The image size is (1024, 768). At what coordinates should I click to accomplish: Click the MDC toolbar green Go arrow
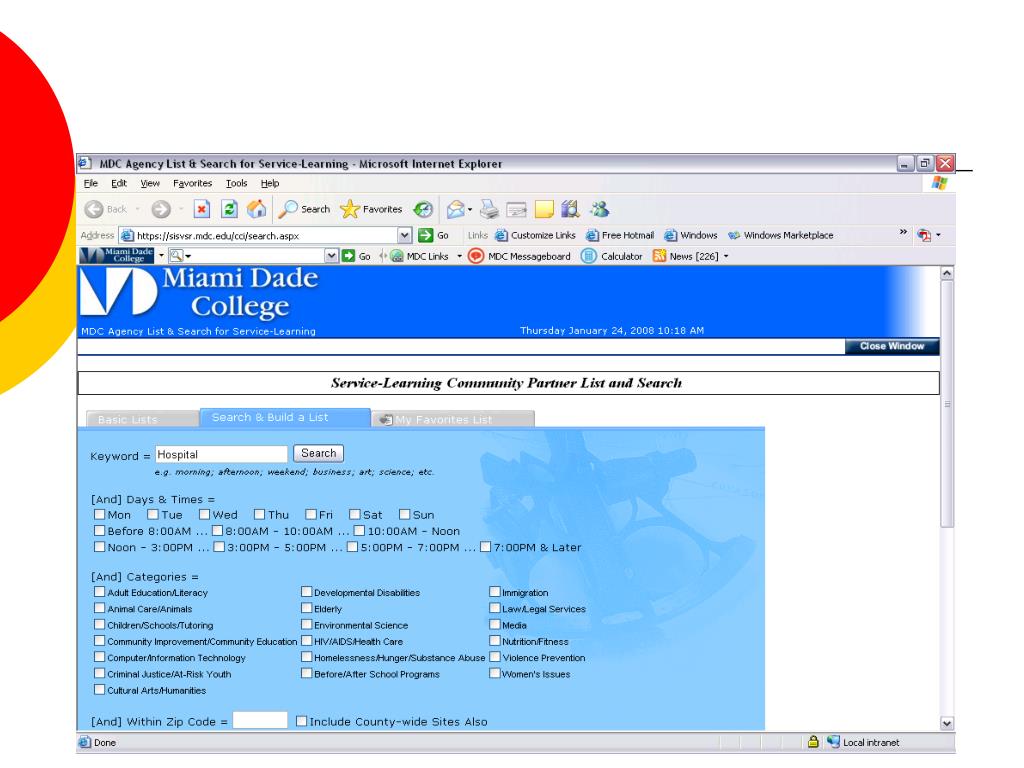(349, 256)
